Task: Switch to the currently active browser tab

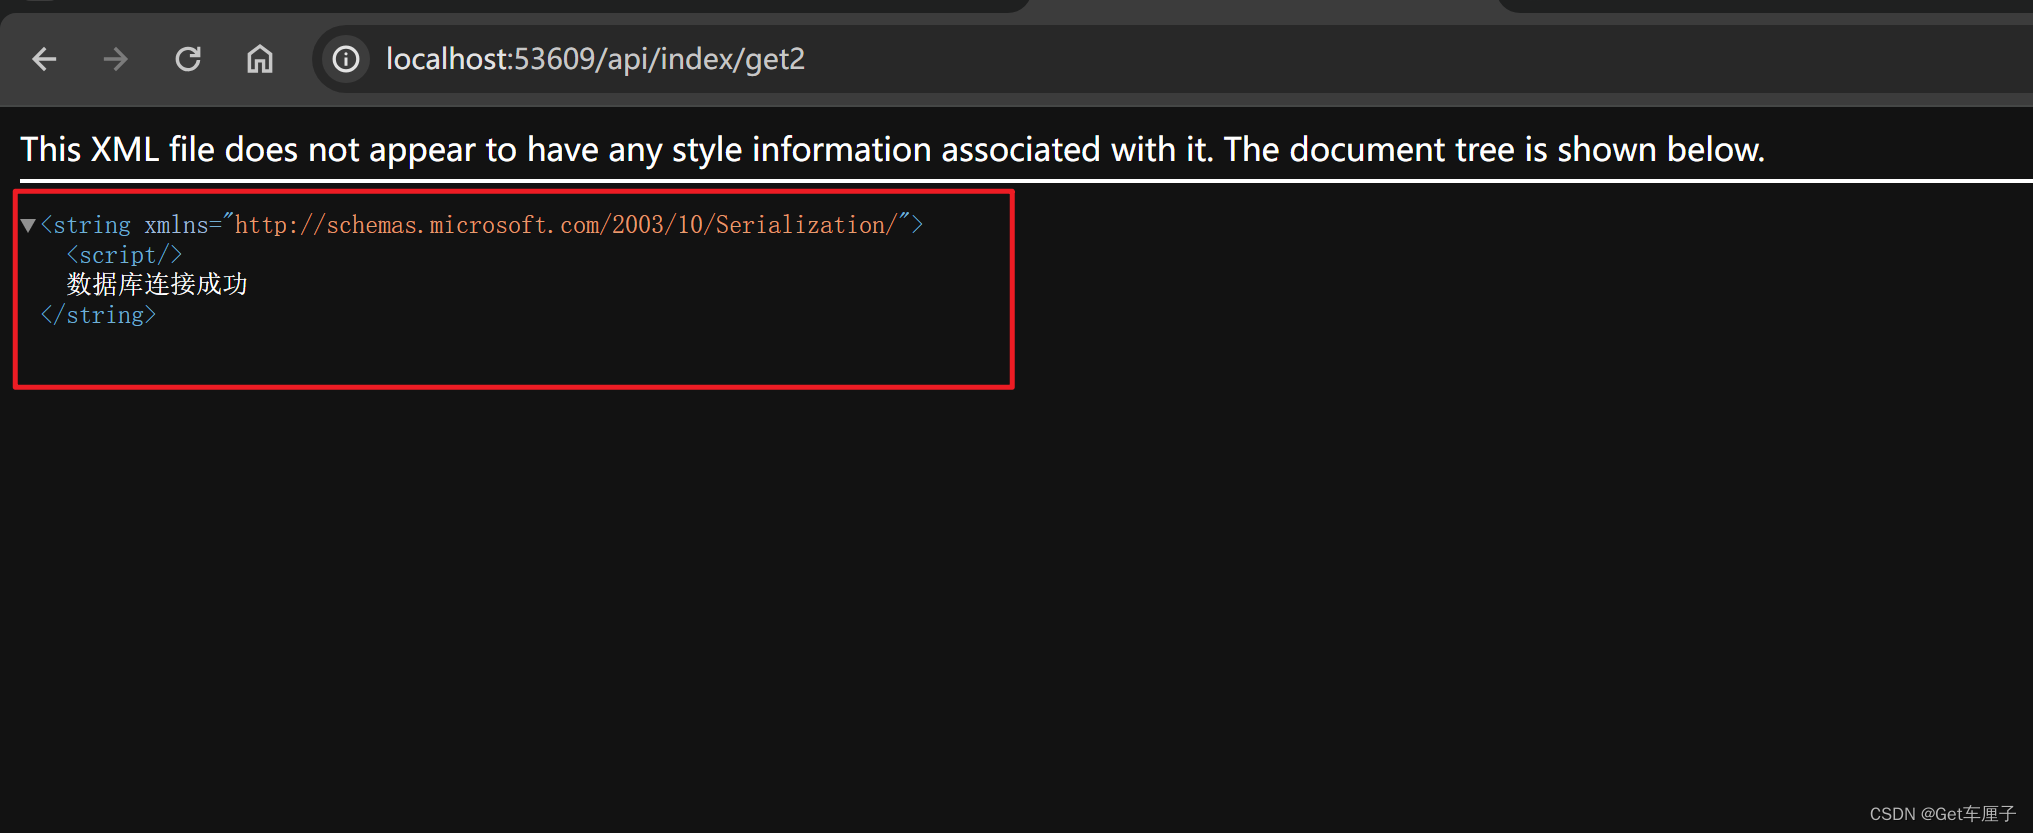Action: coord(500,6)
